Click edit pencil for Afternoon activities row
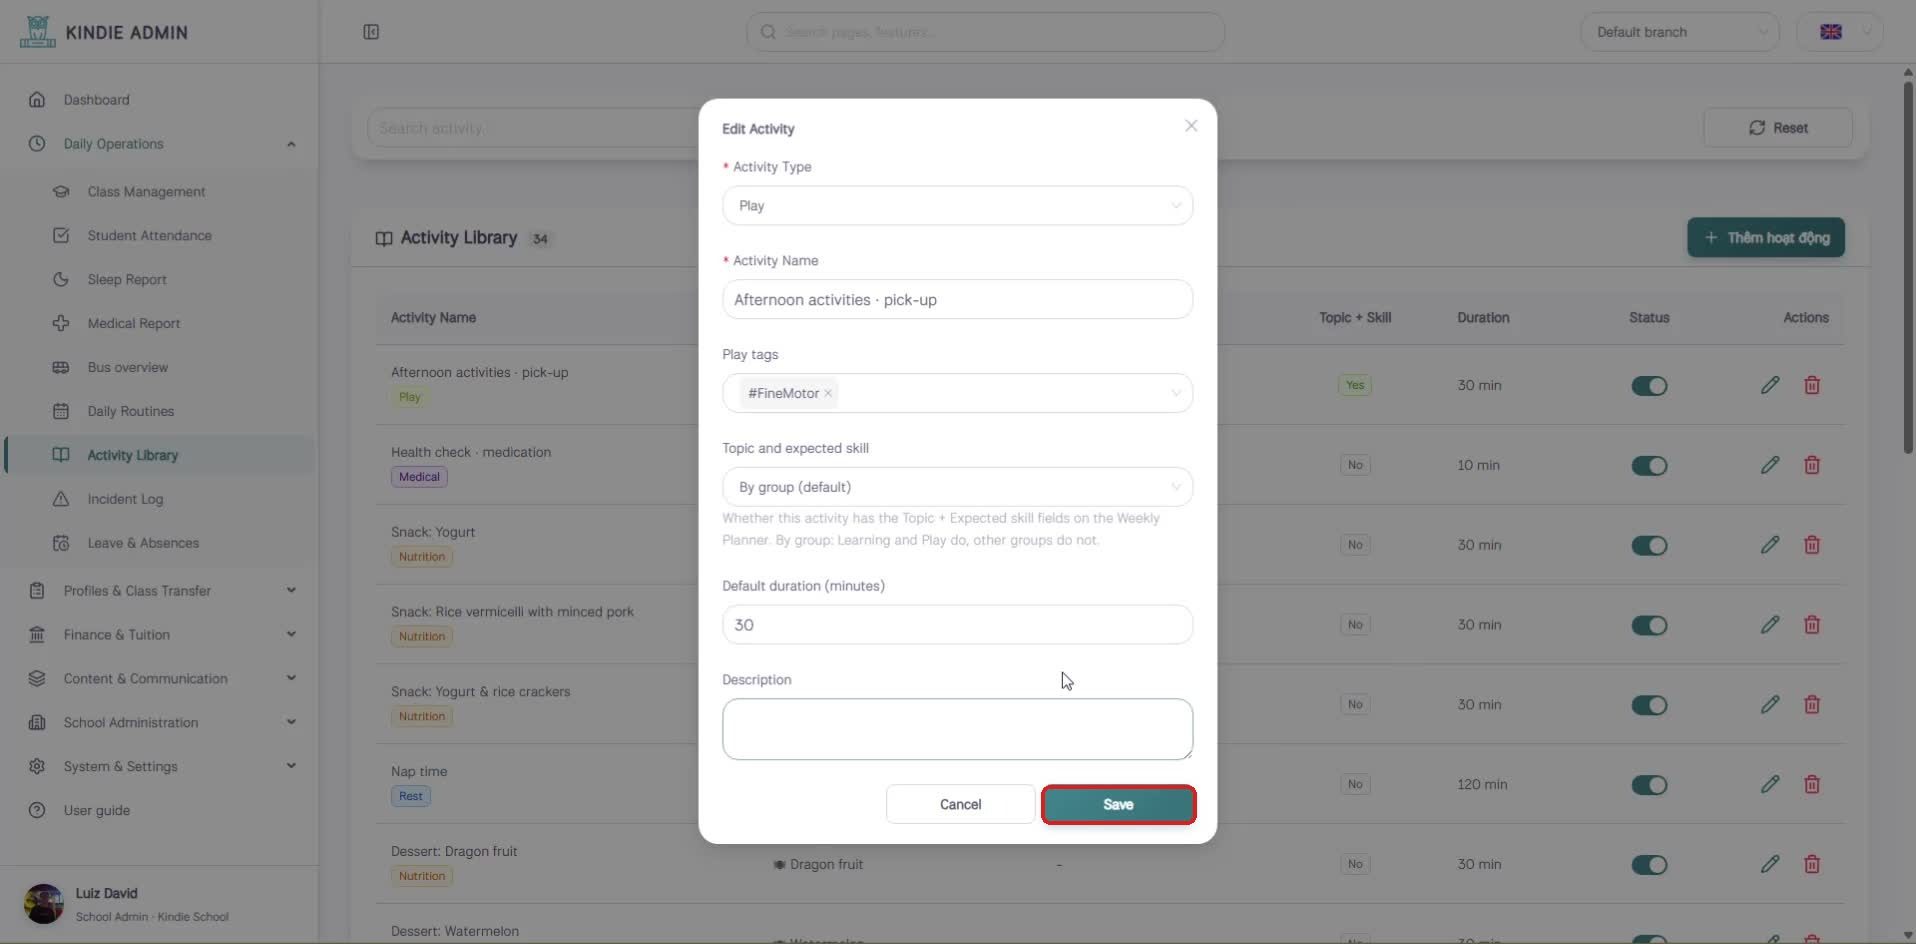Image resolution: width=1916 pixels, height=944 pixels. click(x=1769, y=385)
